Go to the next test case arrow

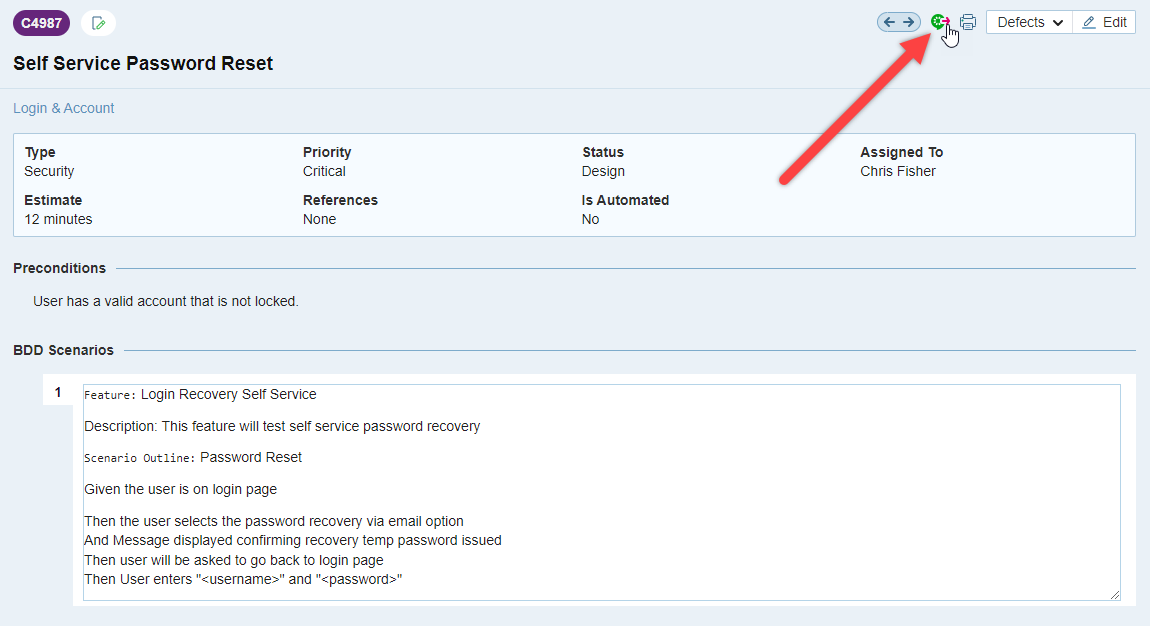(x=908, y=22)
